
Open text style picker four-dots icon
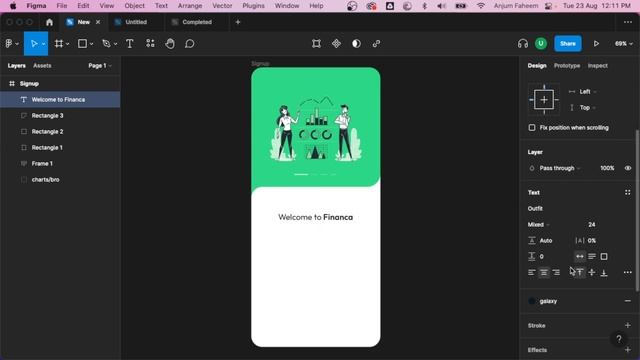627,192
